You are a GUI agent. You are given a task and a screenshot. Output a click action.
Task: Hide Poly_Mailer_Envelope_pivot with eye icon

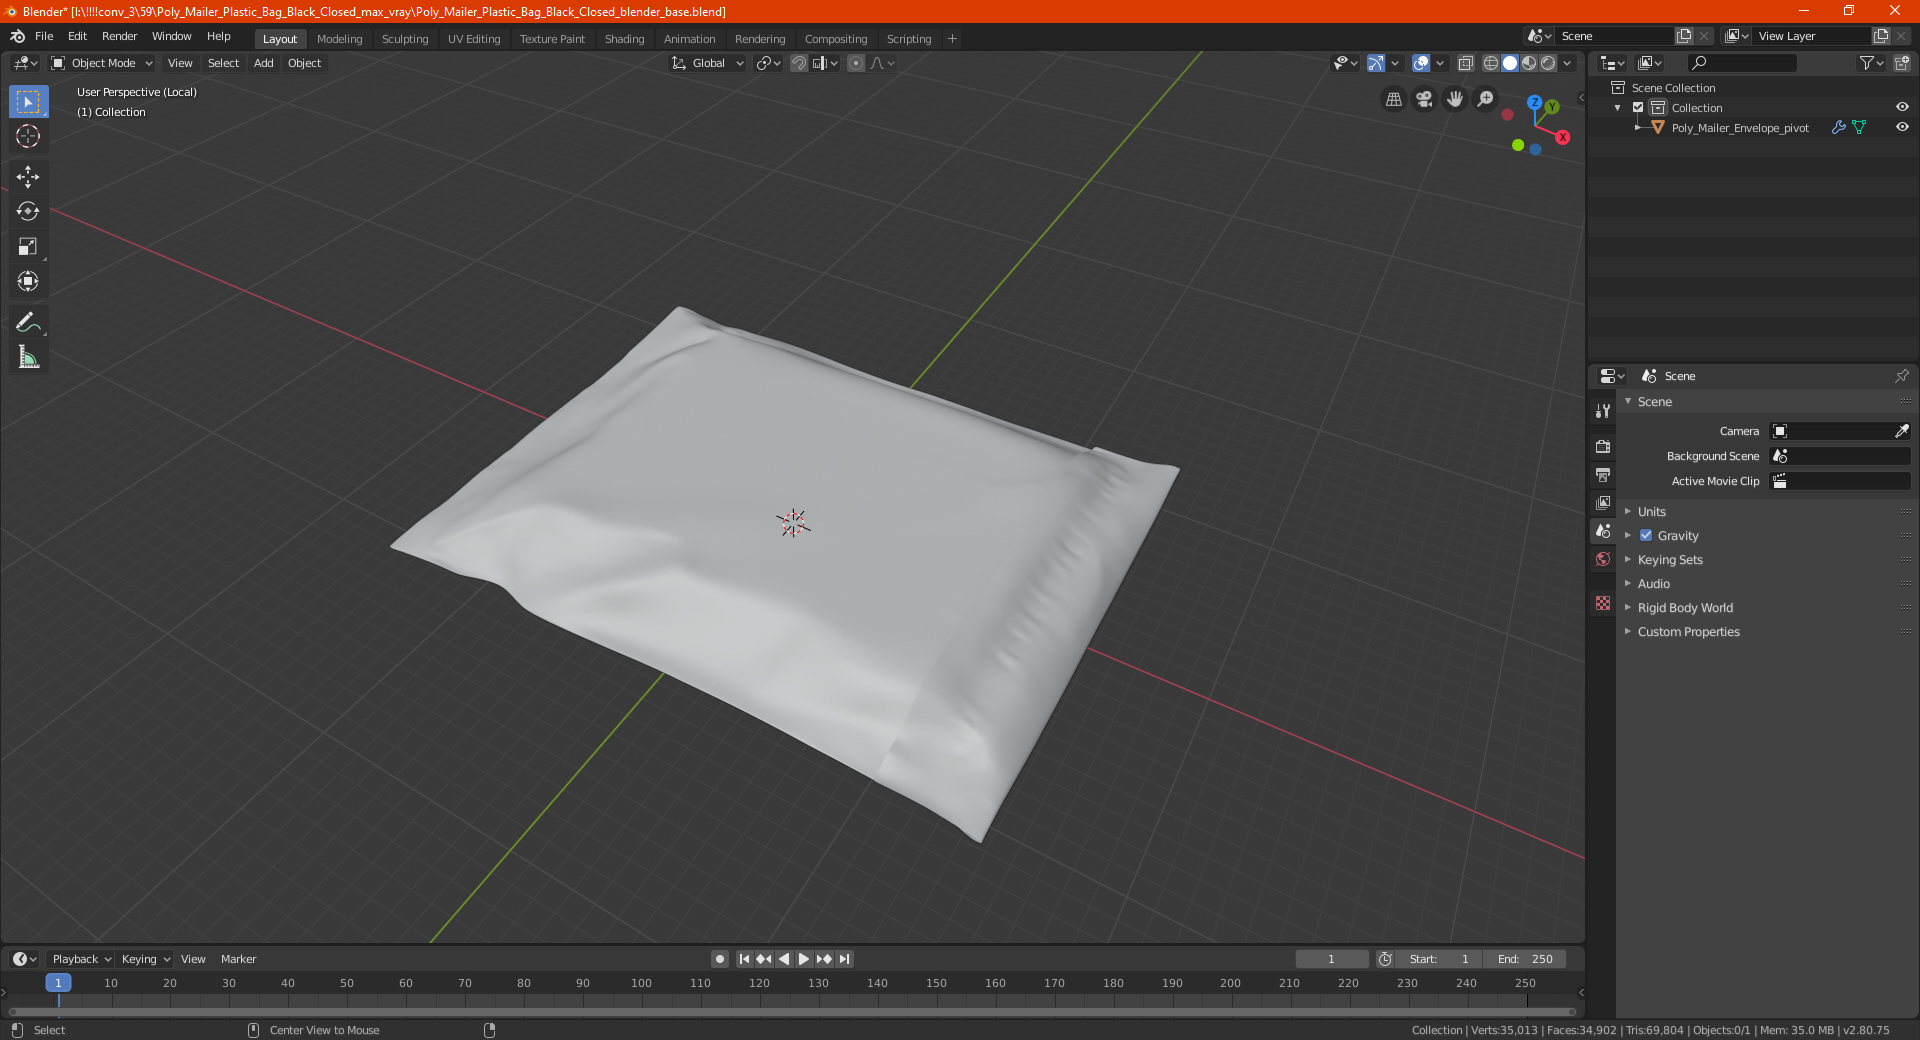(x=1902, y=127)
